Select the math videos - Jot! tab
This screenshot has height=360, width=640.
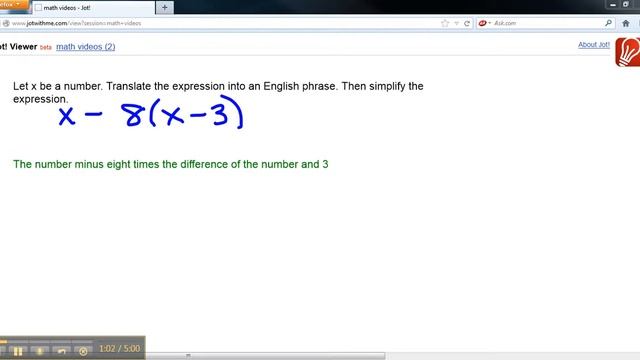[x=93, y=8]
